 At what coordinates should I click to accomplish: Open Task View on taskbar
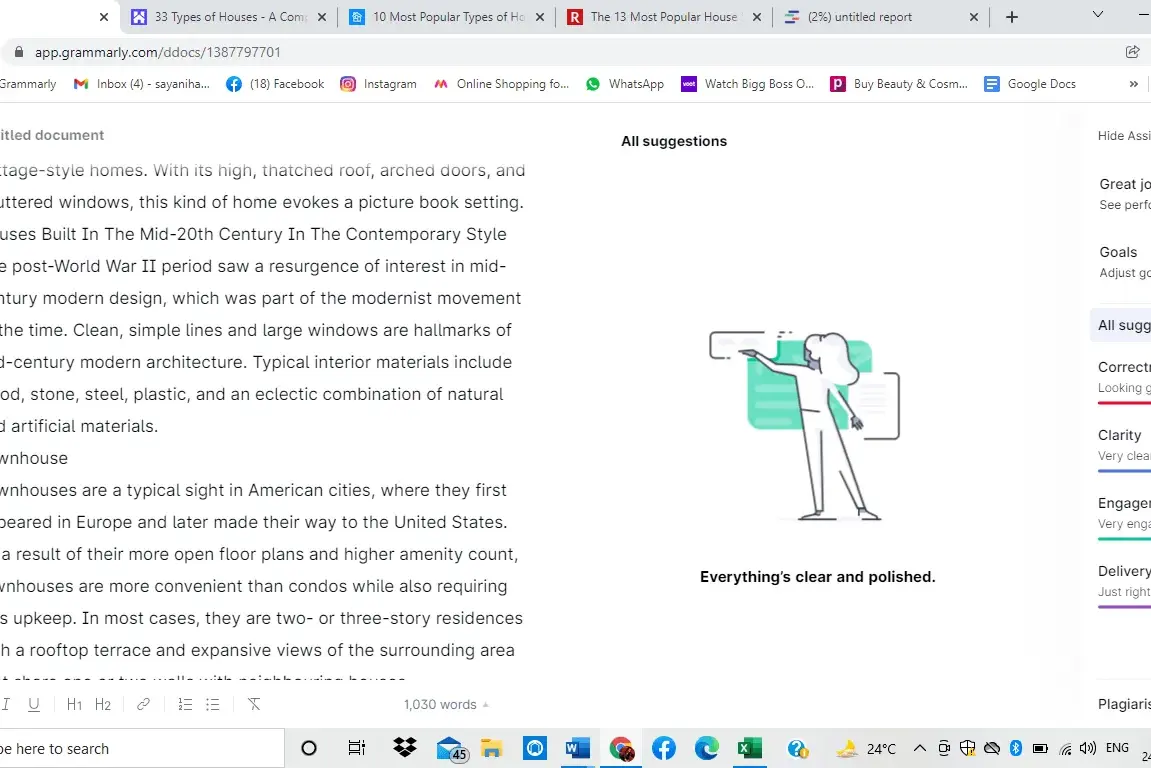356,748
